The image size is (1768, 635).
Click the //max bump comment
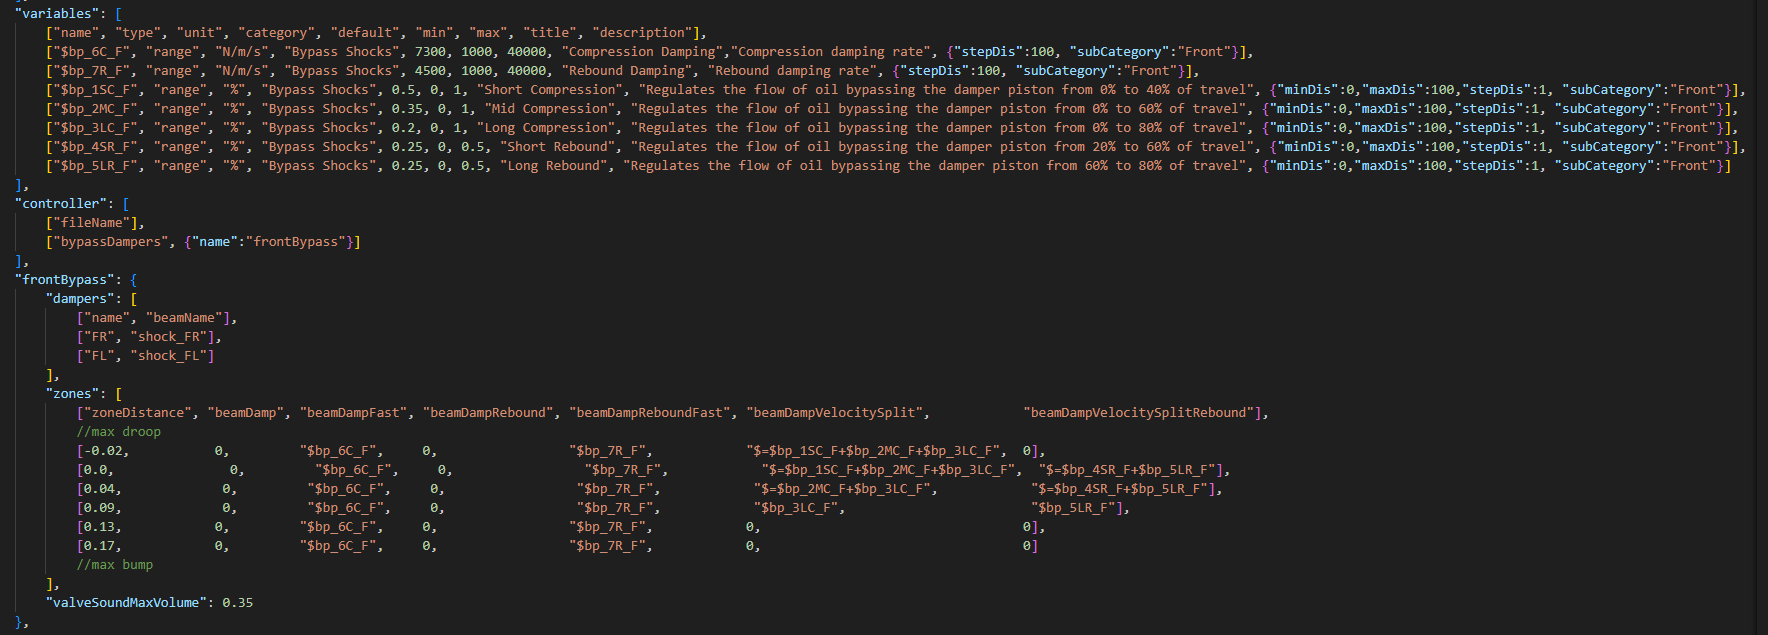pos(115,564)
